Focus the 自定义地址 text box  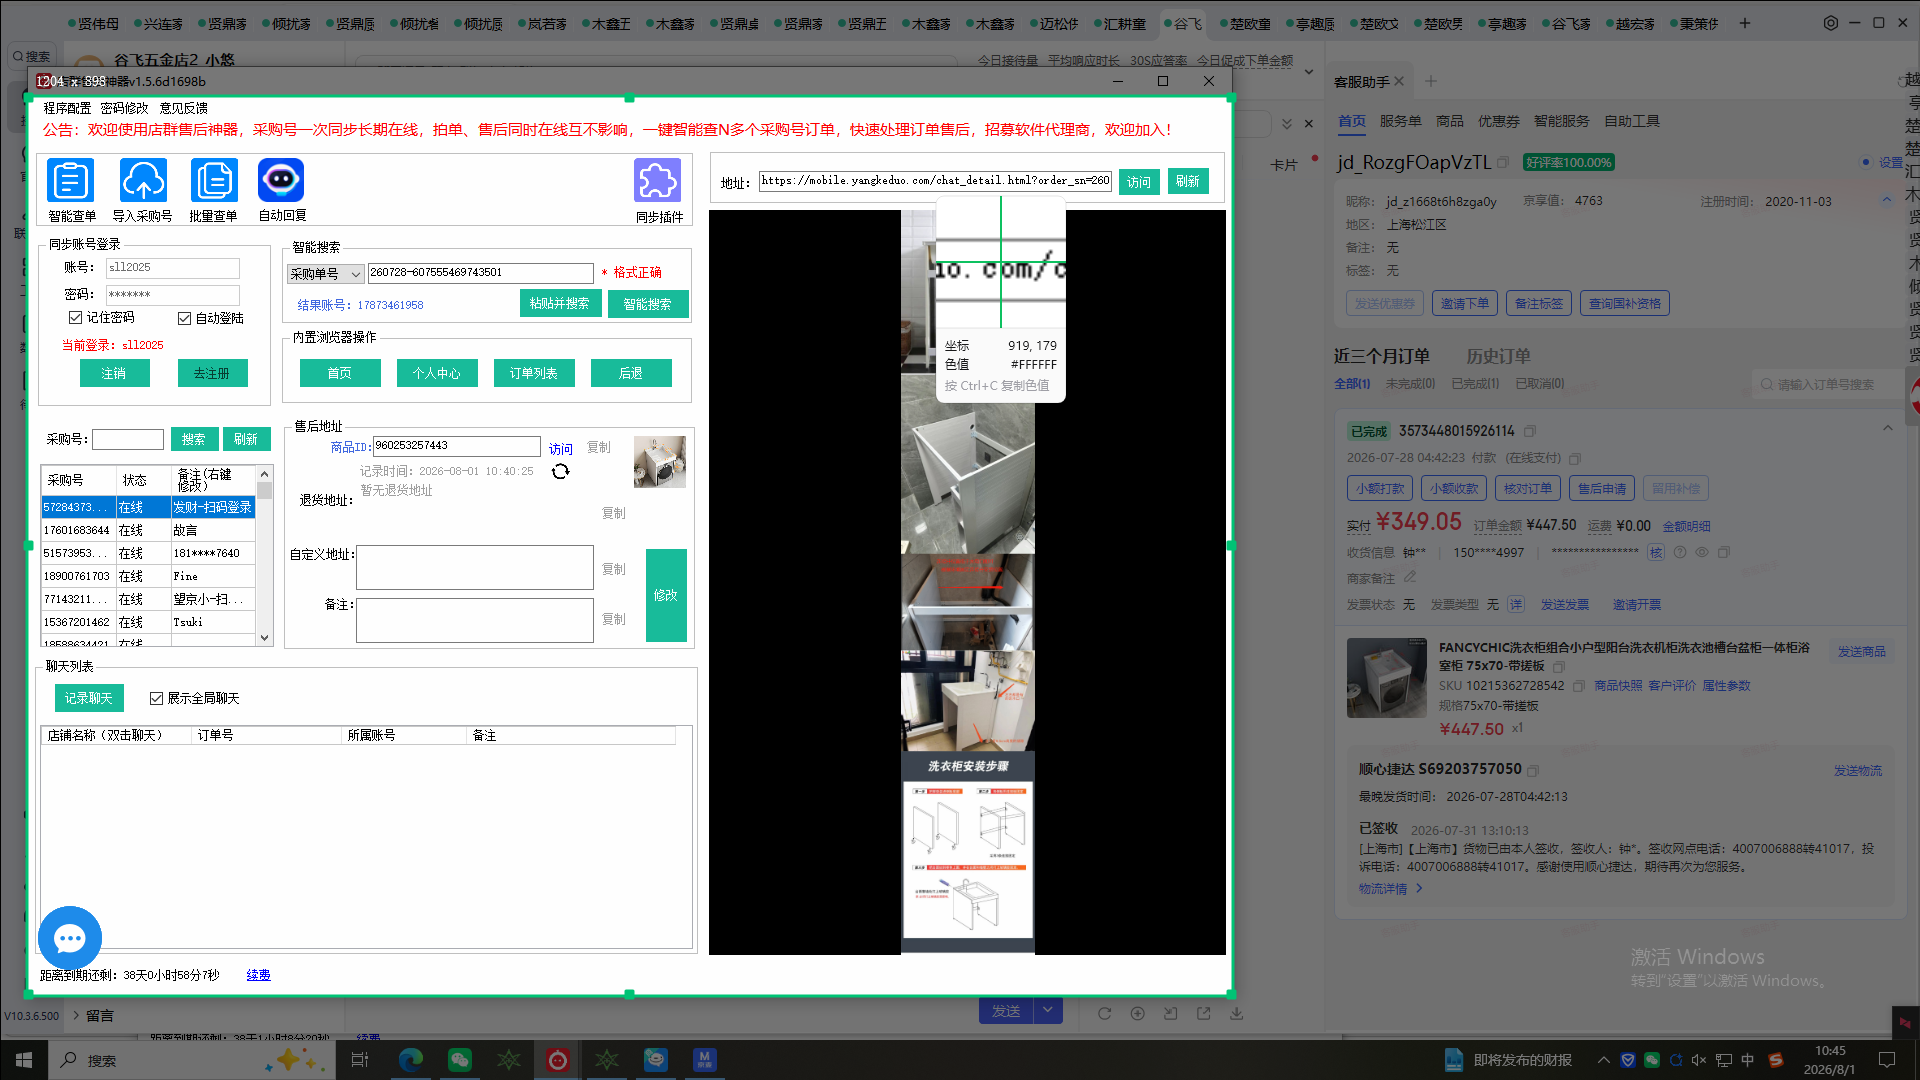[x=475, y=567]
